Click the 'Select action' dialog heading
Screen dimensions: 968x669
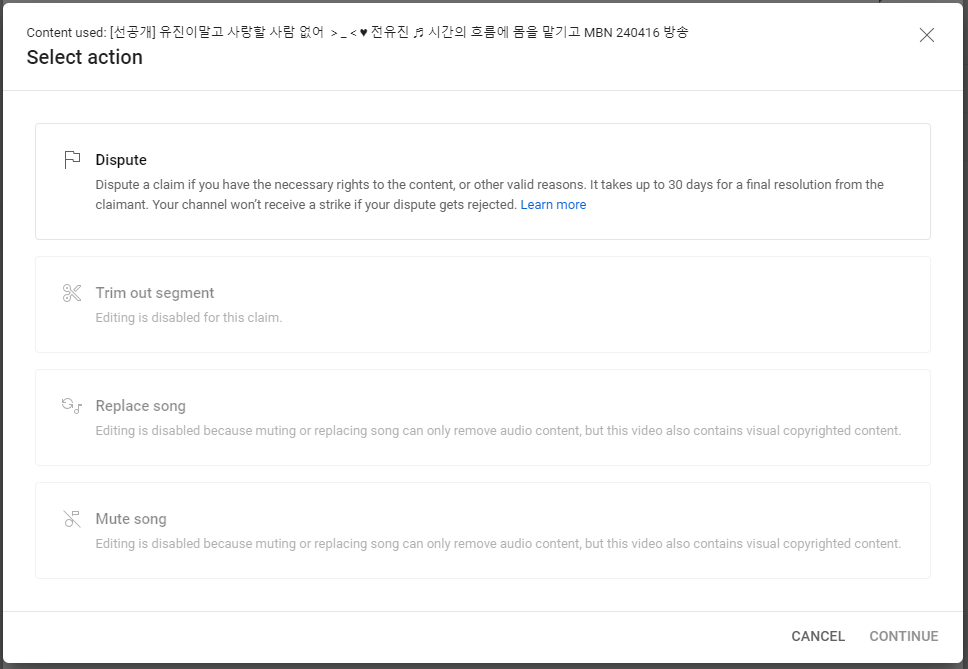point(85,57)
